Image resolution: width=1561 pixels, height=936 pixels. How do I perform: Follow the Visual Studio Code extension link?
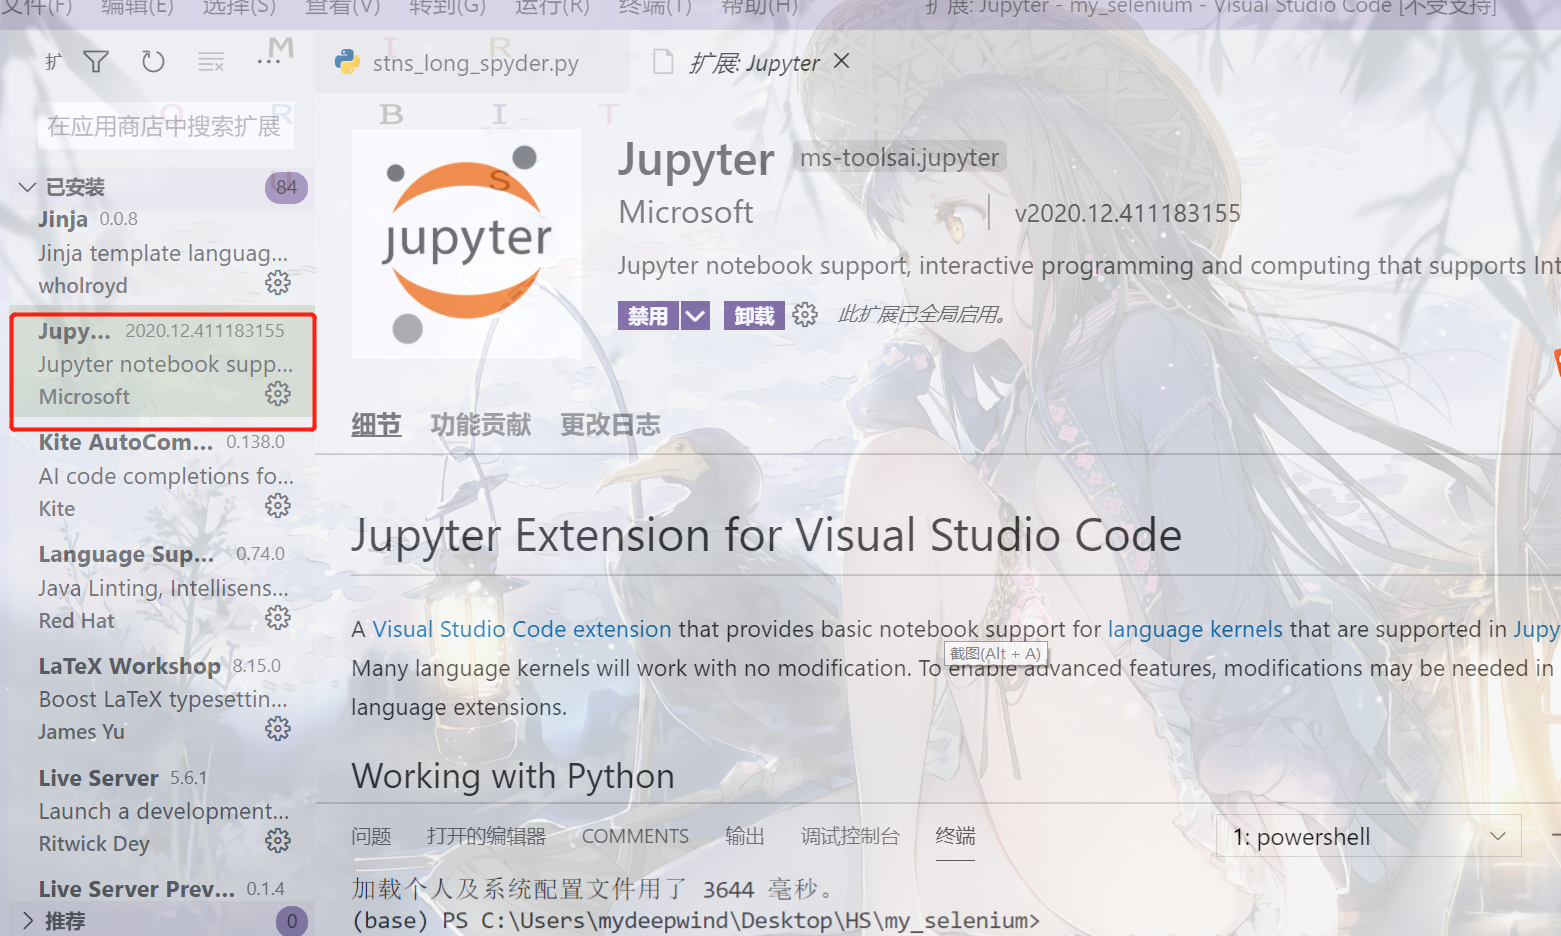click(x=522, y=629)
